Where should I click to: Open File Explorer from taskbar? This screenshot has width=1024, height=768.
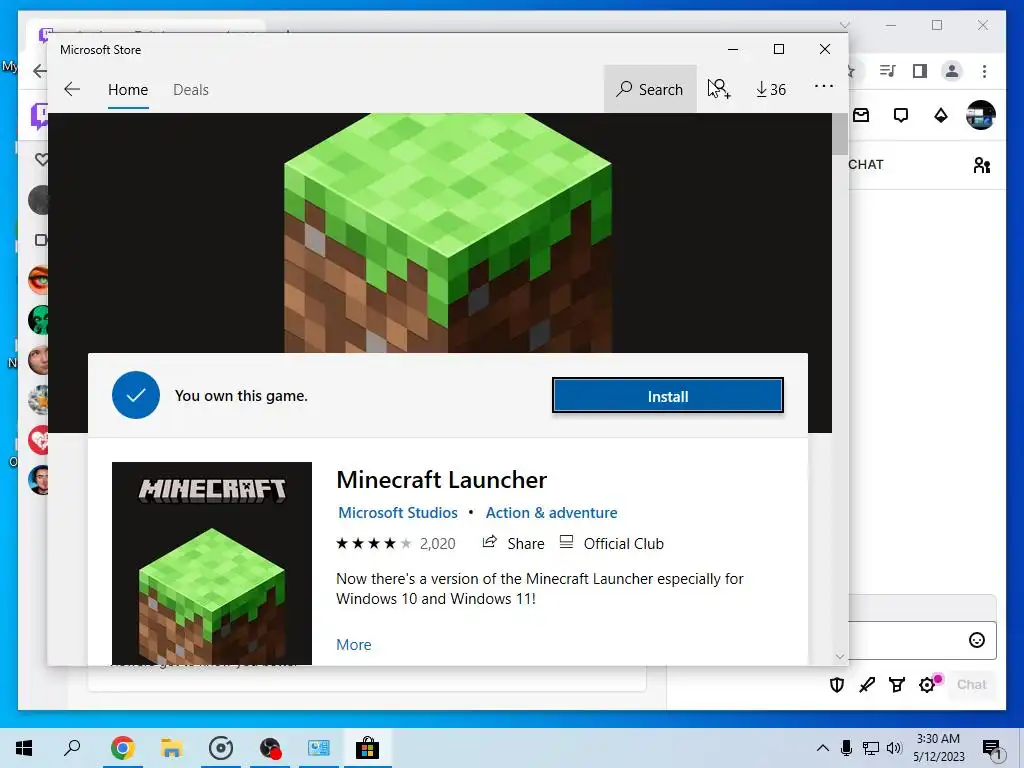[171, 748]
